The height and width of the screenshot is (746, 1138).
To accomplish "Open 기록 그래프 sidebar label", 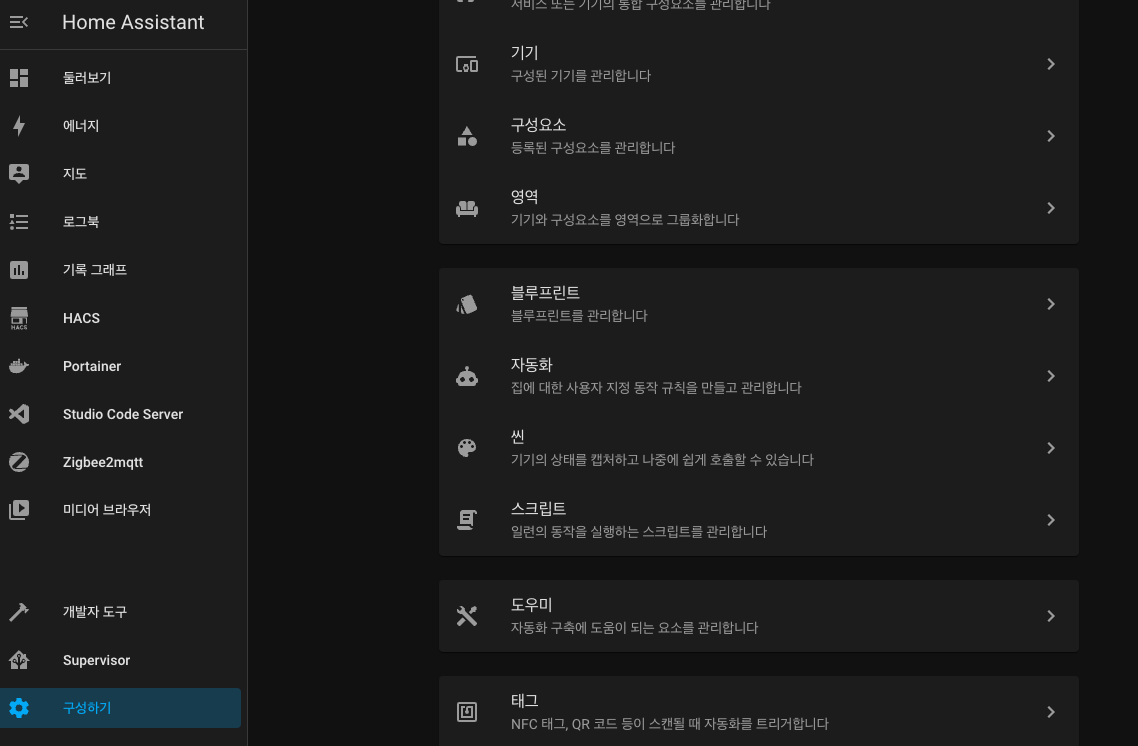I will click(x=95, y=270).
